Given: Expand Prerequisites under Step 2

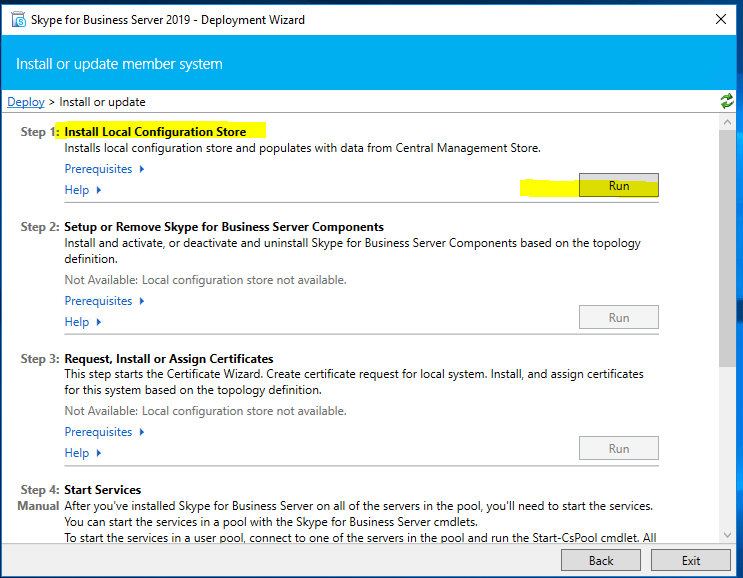Looking at the screenshot, I should pyautogui.click(x=104, y=301).
